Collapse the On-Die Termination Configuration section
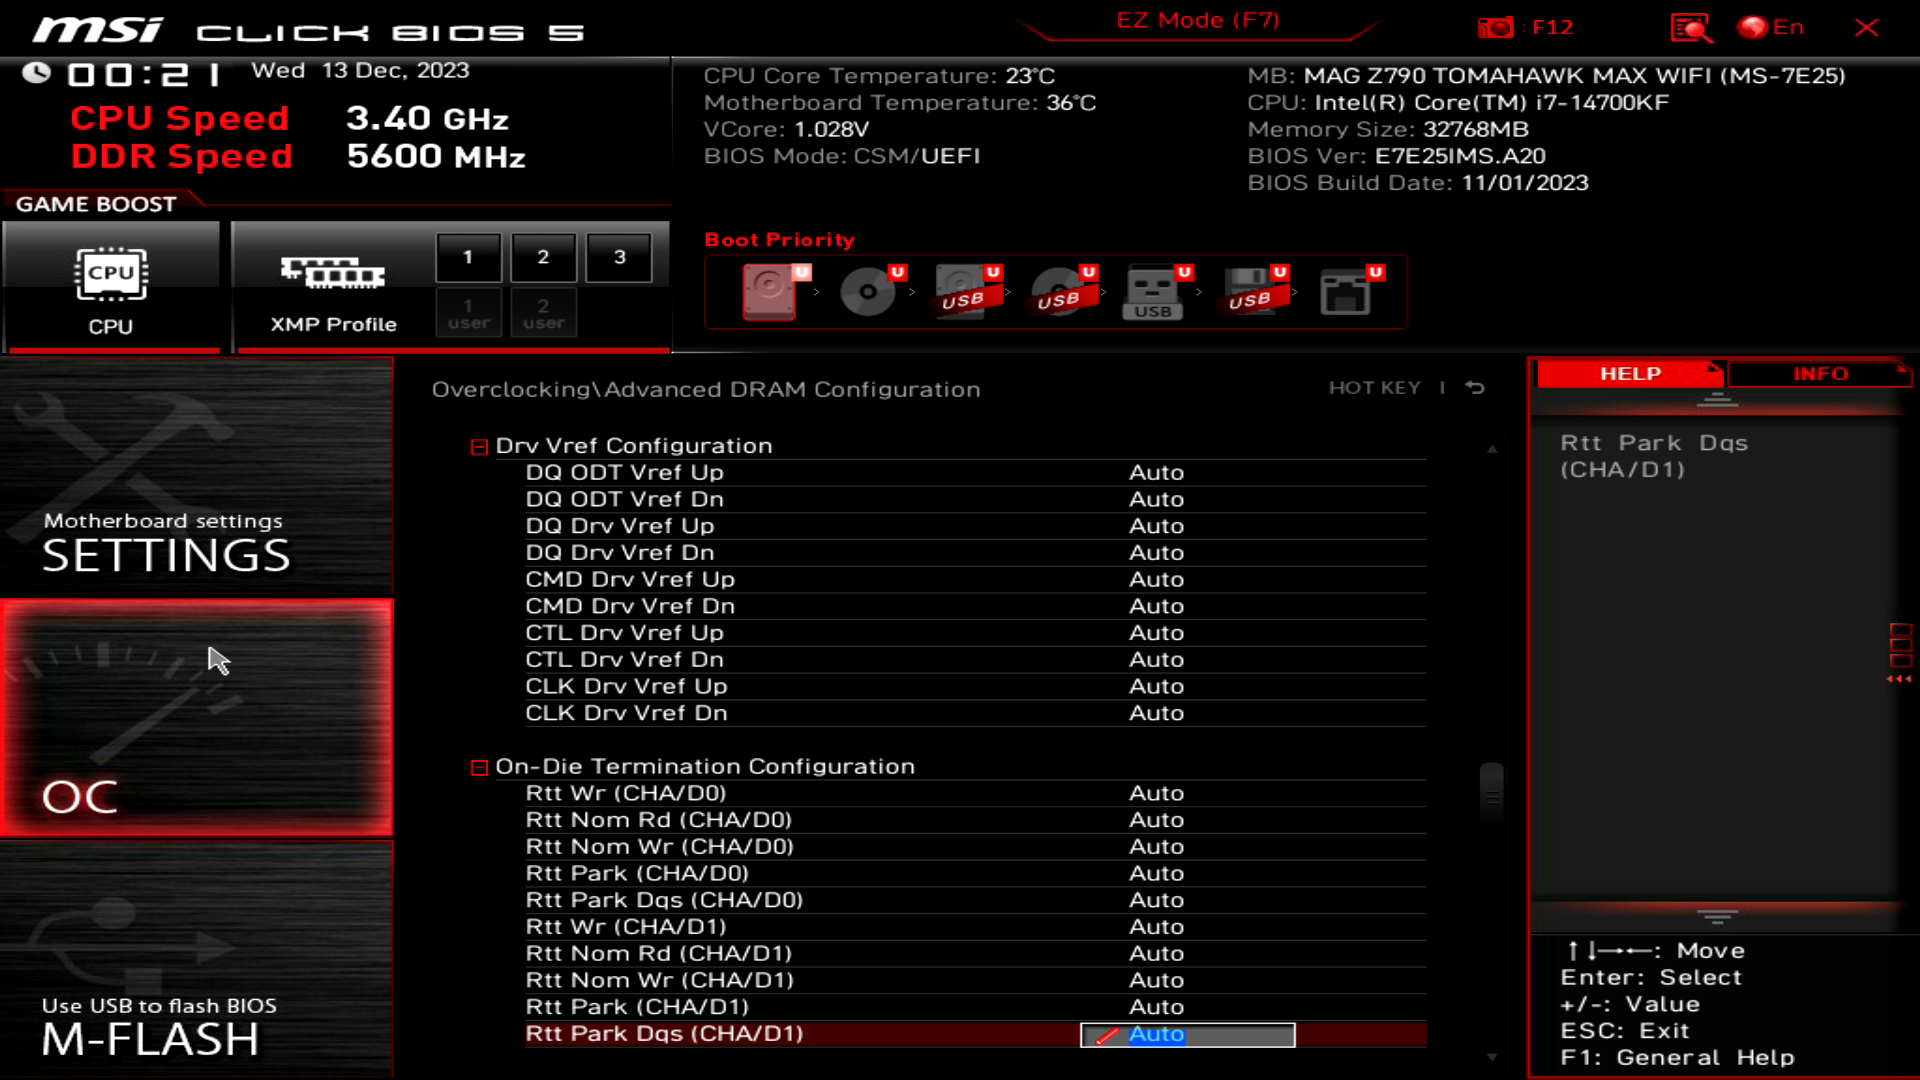This screenshot has width=1920, height=1080. 478,767
